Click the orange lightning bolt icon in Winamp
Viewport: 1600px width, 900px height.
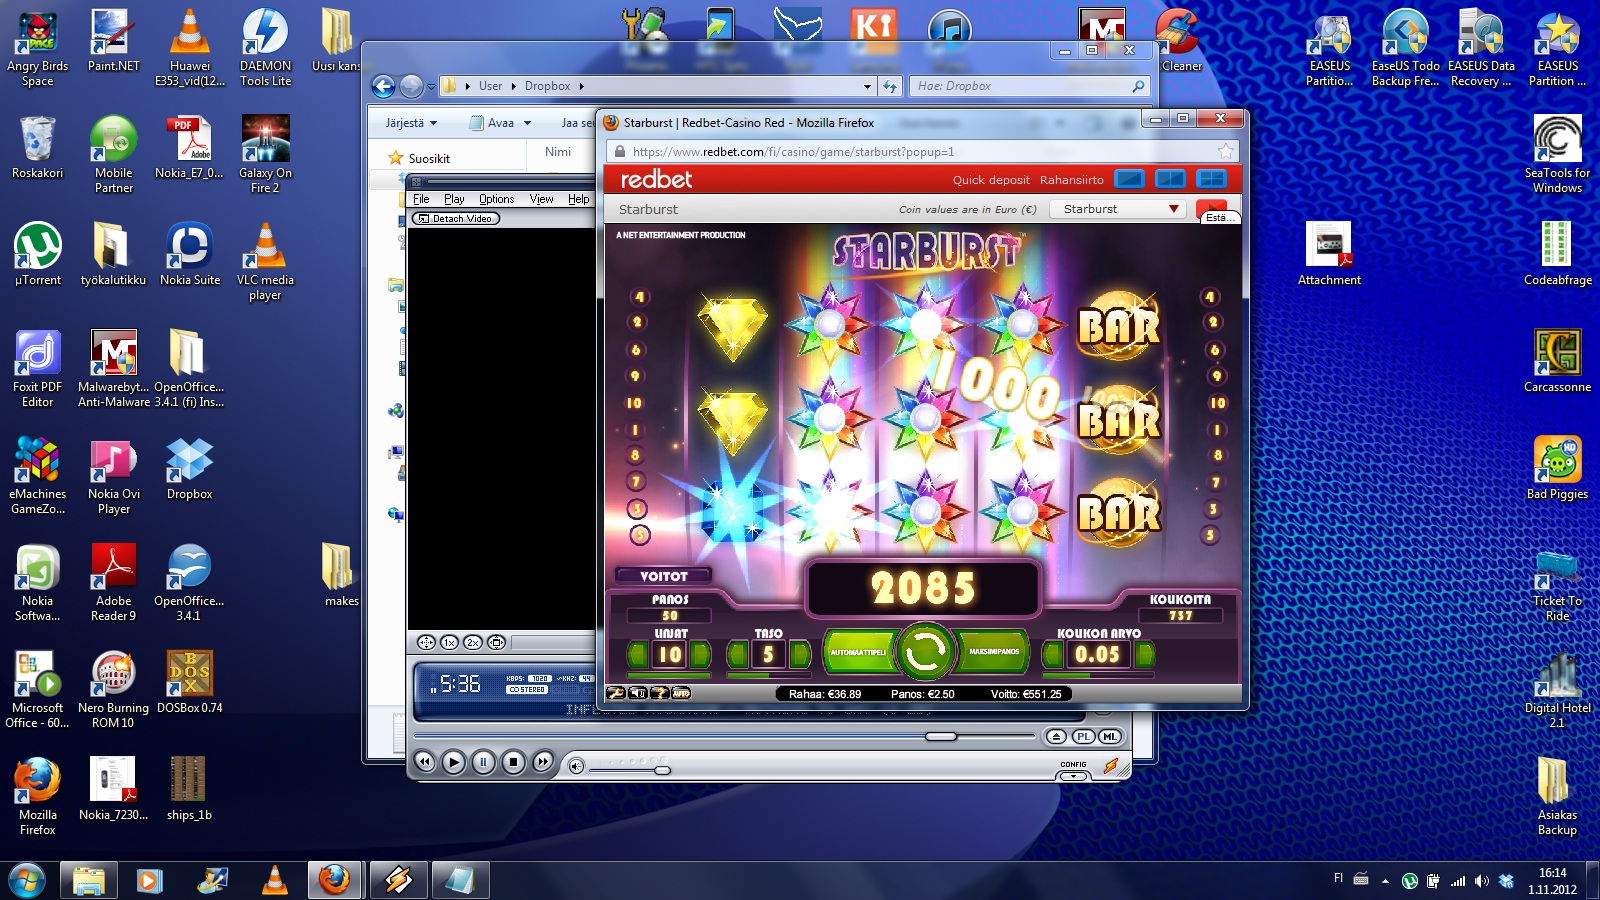tap(1110, 766)
